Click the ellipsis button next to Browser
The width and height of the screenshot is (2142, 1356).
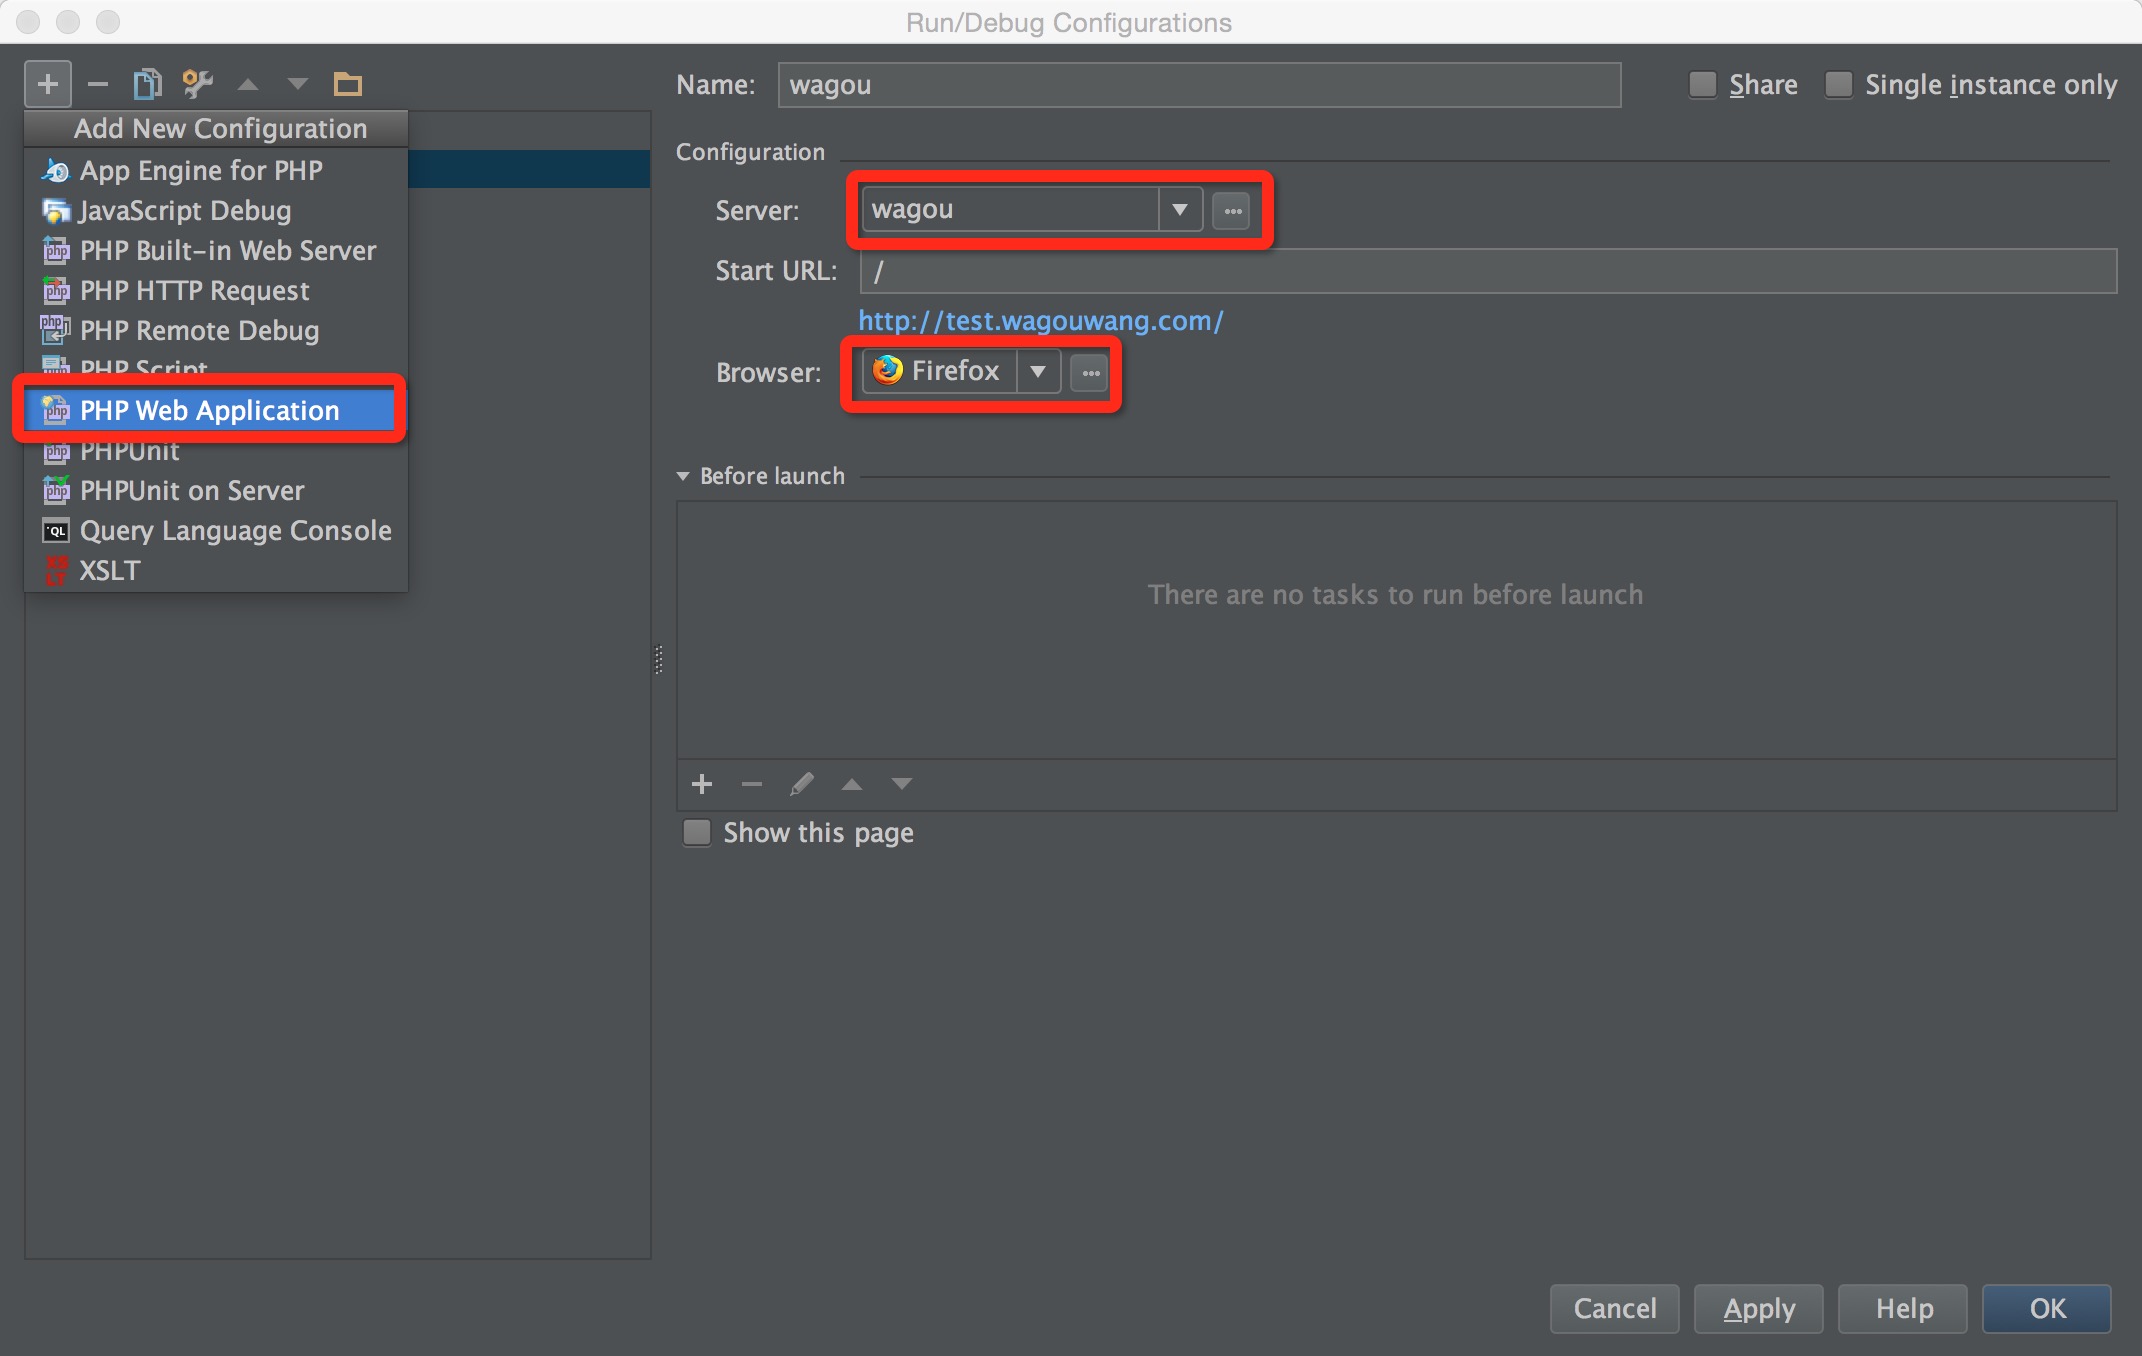coord(1090,373)
